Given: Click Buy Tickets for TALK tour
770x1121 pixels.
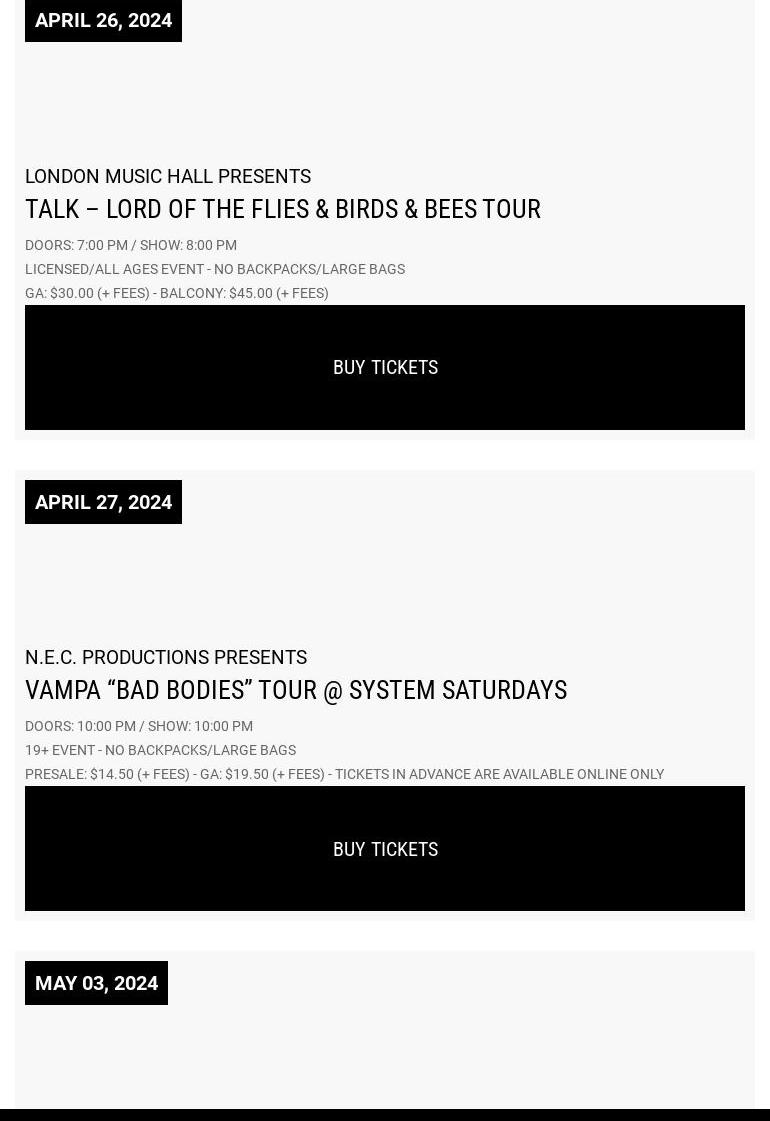Looking at the screenshot, I should click(x=385, y=367).
